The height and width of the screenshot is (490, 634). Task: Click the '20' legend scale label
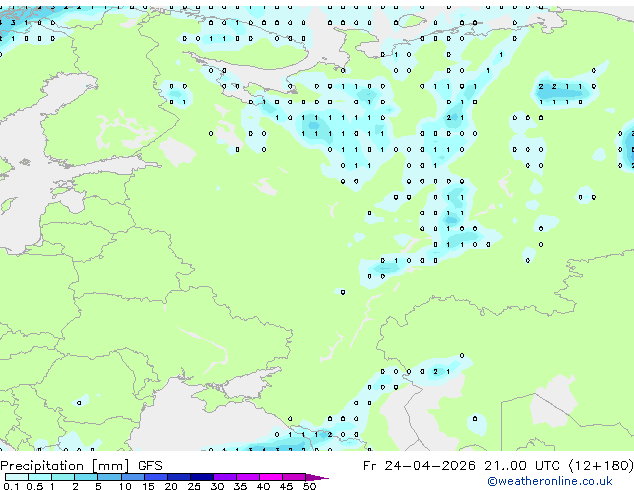click(171, 486)
